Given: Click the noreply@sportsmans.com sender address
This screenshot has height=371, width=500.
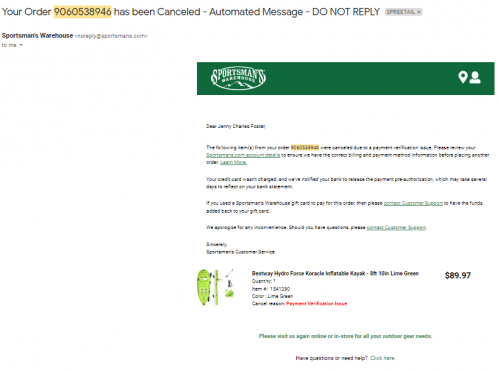Looking at the screenshot, I should click(x=111, y=36).
